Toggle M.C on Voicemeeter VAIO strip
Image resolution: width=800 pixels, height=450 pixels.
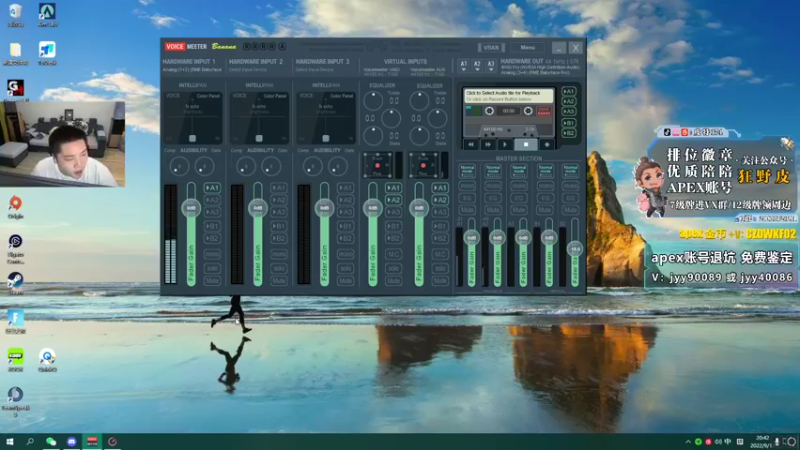[393, 254]
